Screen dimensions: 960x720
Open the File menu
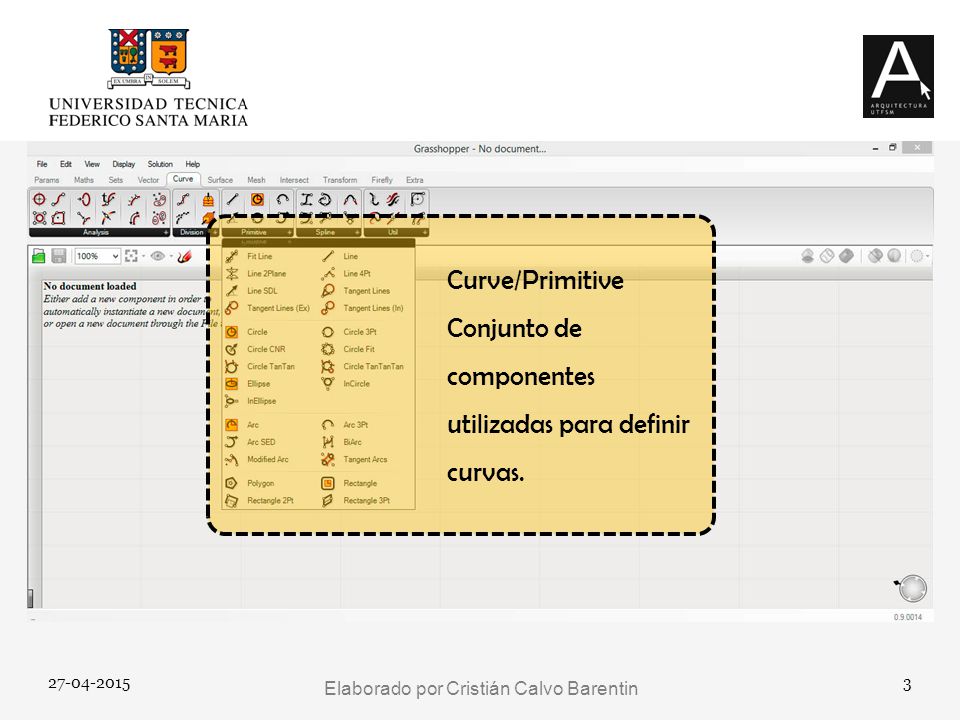(x=42, y=164)
